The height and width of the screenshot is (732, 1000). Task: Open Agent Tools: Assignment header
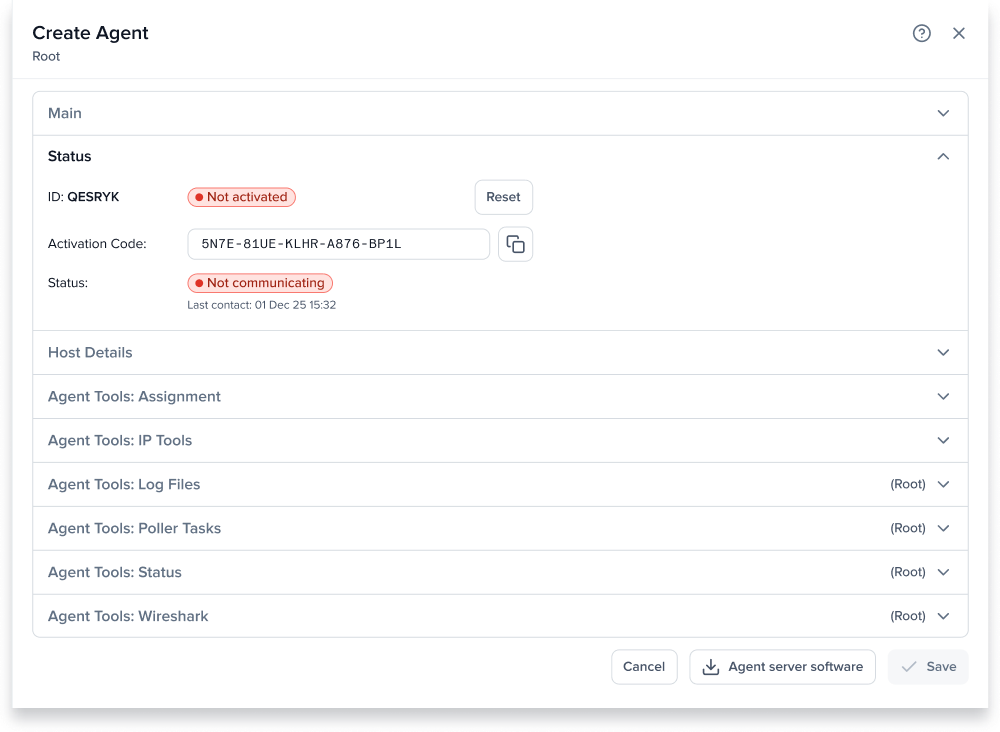coord(500,397)
